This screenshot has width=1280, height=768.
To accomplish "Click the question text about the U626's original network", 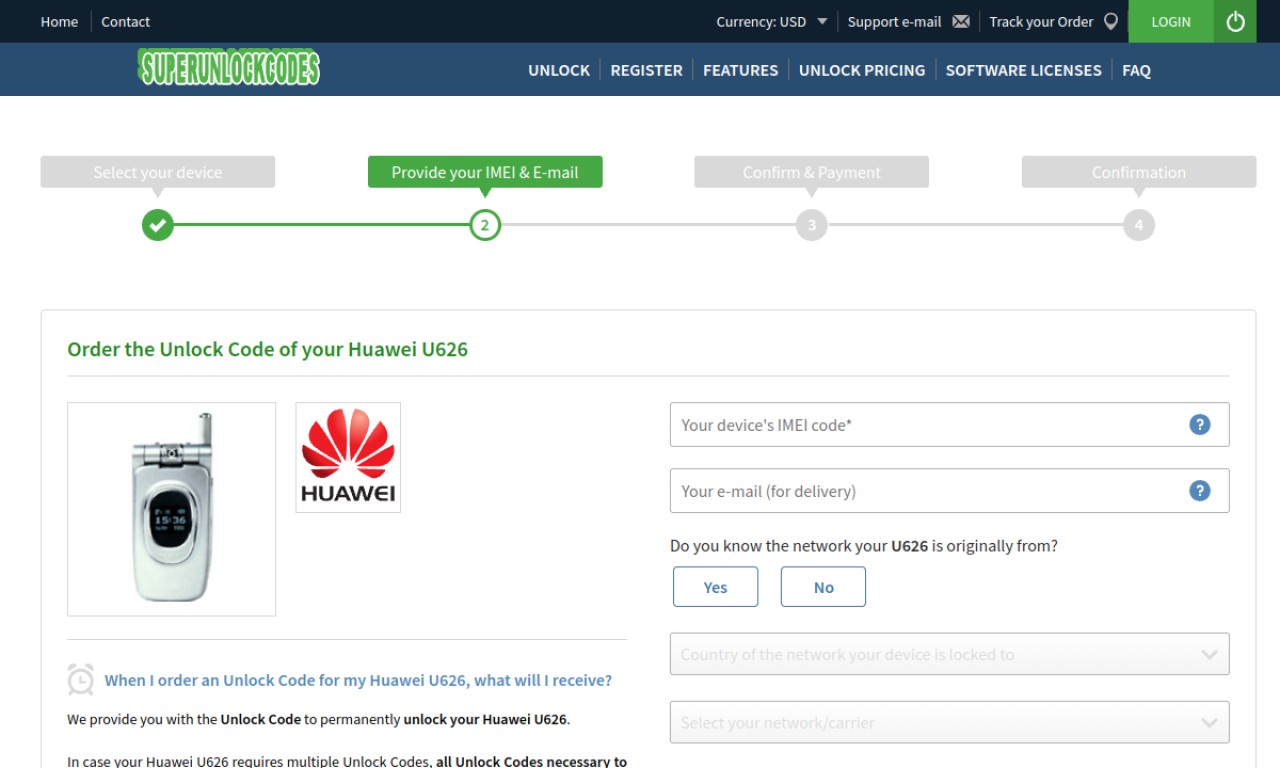I will pos(864,546).
